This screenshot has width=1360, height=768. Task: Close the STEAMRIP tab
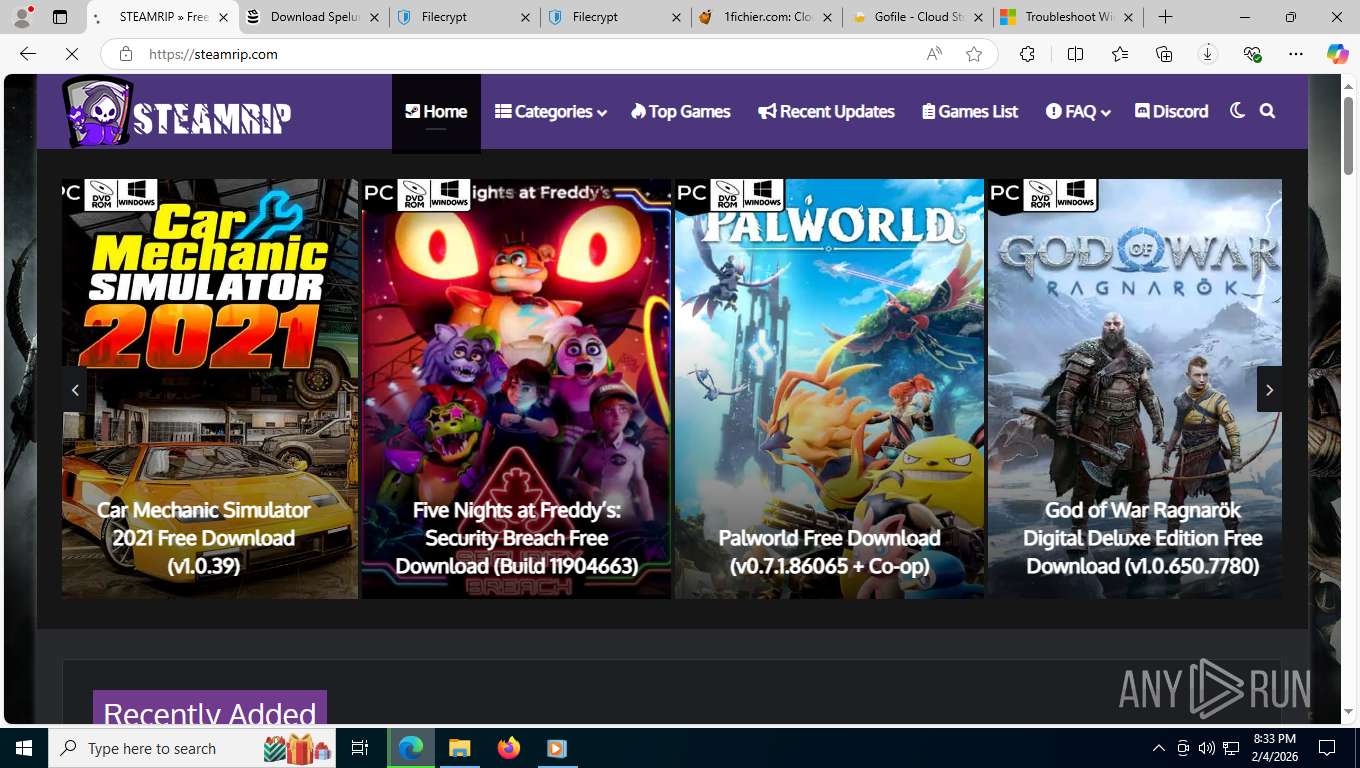224,17
